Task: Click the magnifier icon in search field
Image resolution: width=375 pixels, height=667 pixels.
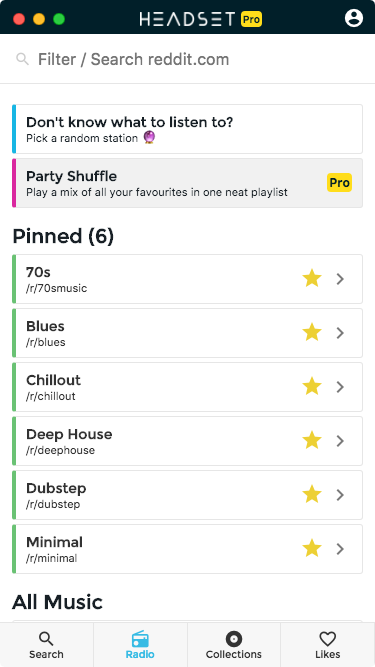Action: click(x=22, y=59)
